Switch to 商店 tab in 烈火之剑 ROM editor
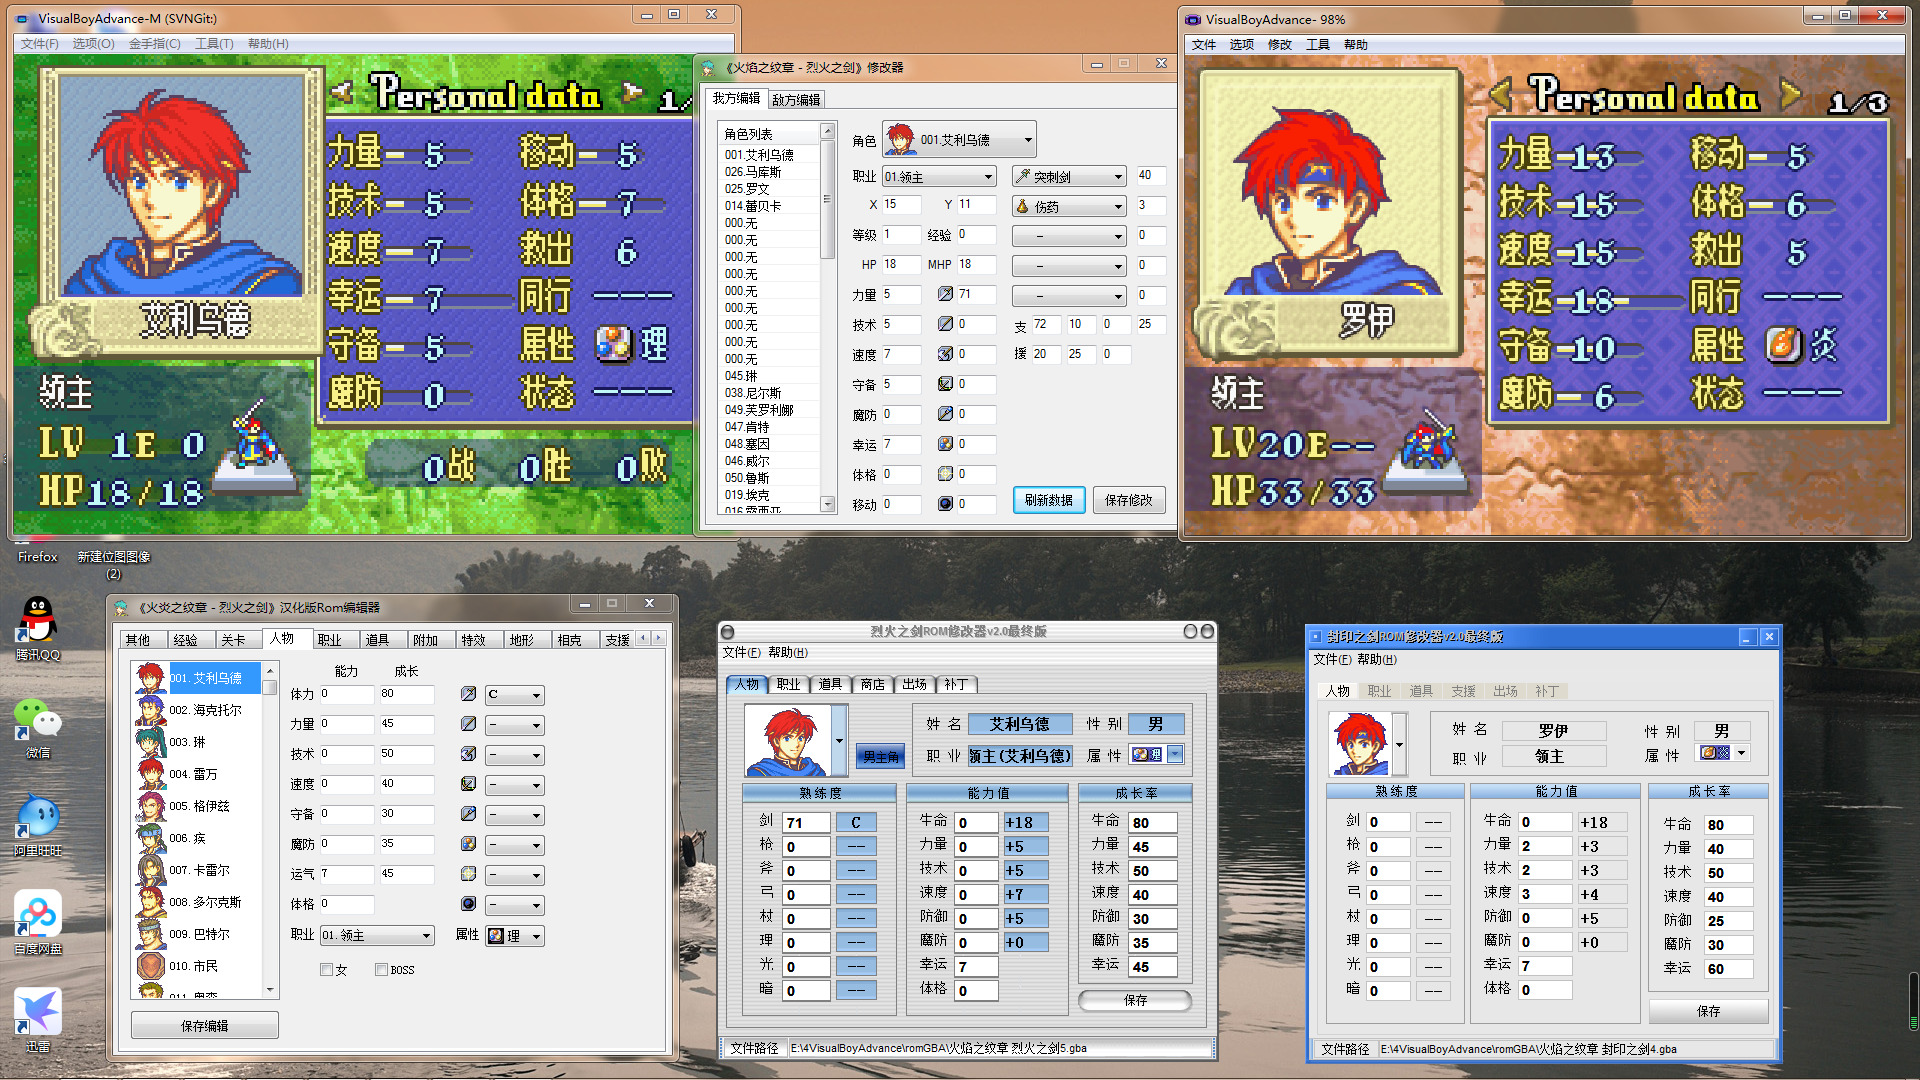Image resolution: width=1920 pixels, height=1080 pixels. coord(872,685)
